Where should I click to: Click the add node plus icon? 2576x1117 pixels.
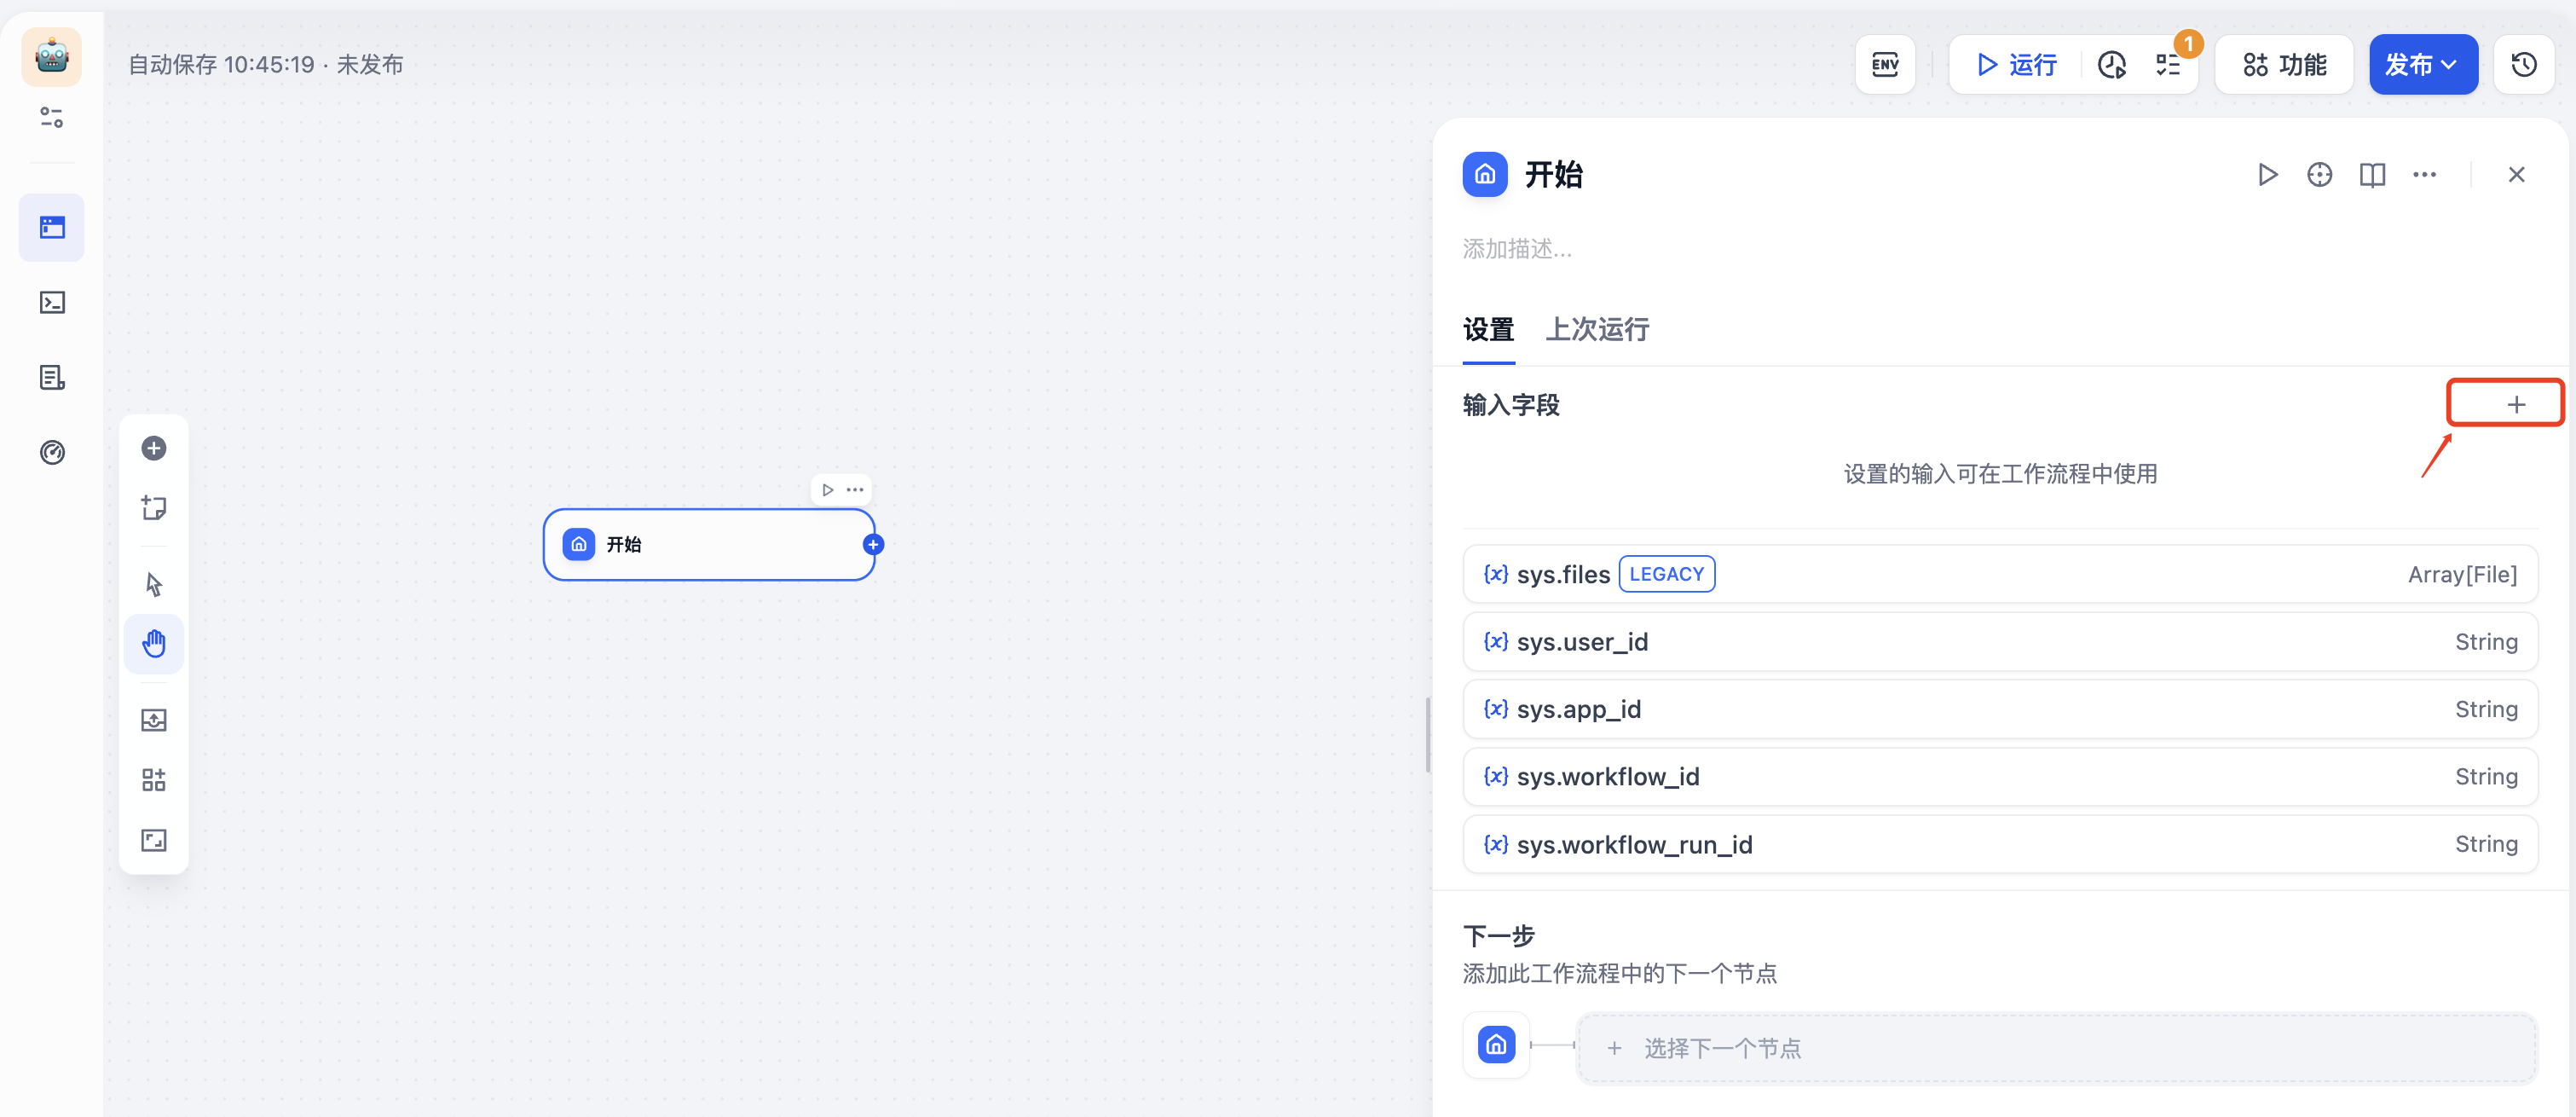coord(153,448)
